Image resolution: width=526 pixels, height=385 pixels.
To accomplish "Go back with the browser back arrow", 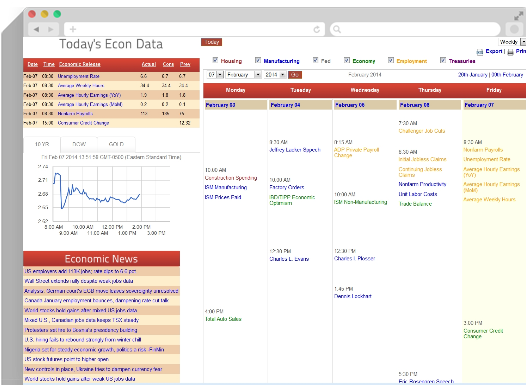I will click(x=37, y=29).
